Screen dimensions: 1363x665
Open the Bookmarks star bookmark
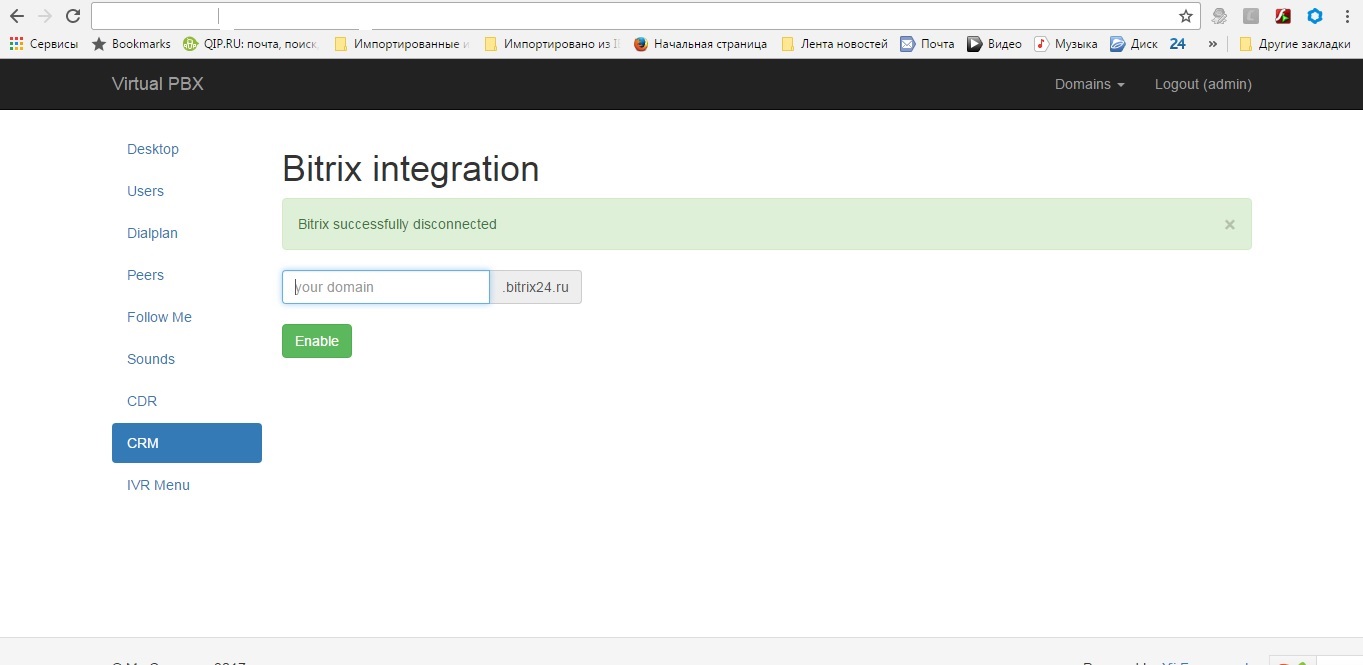pos(131,44)
